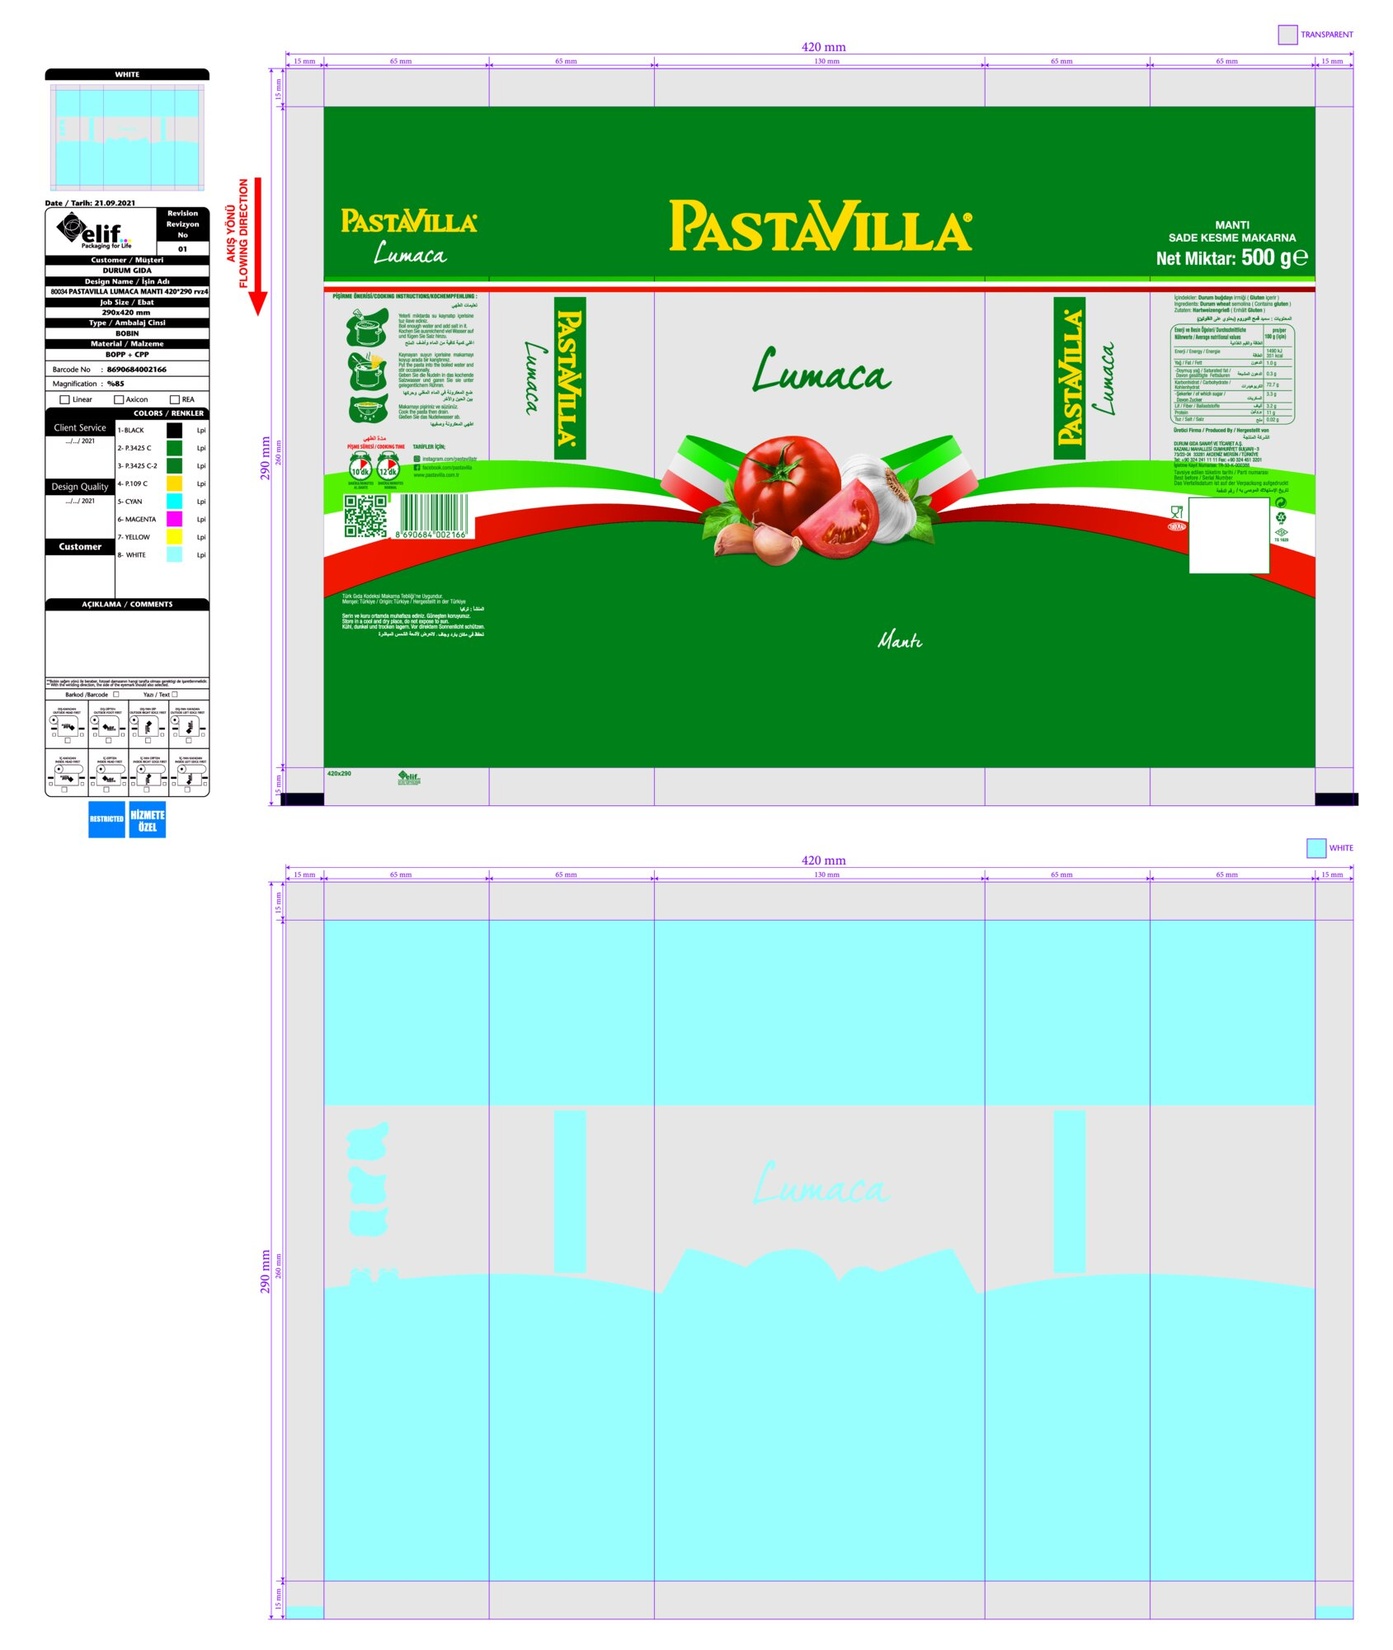Click the red flowing direction arrow

pos(258,247)
